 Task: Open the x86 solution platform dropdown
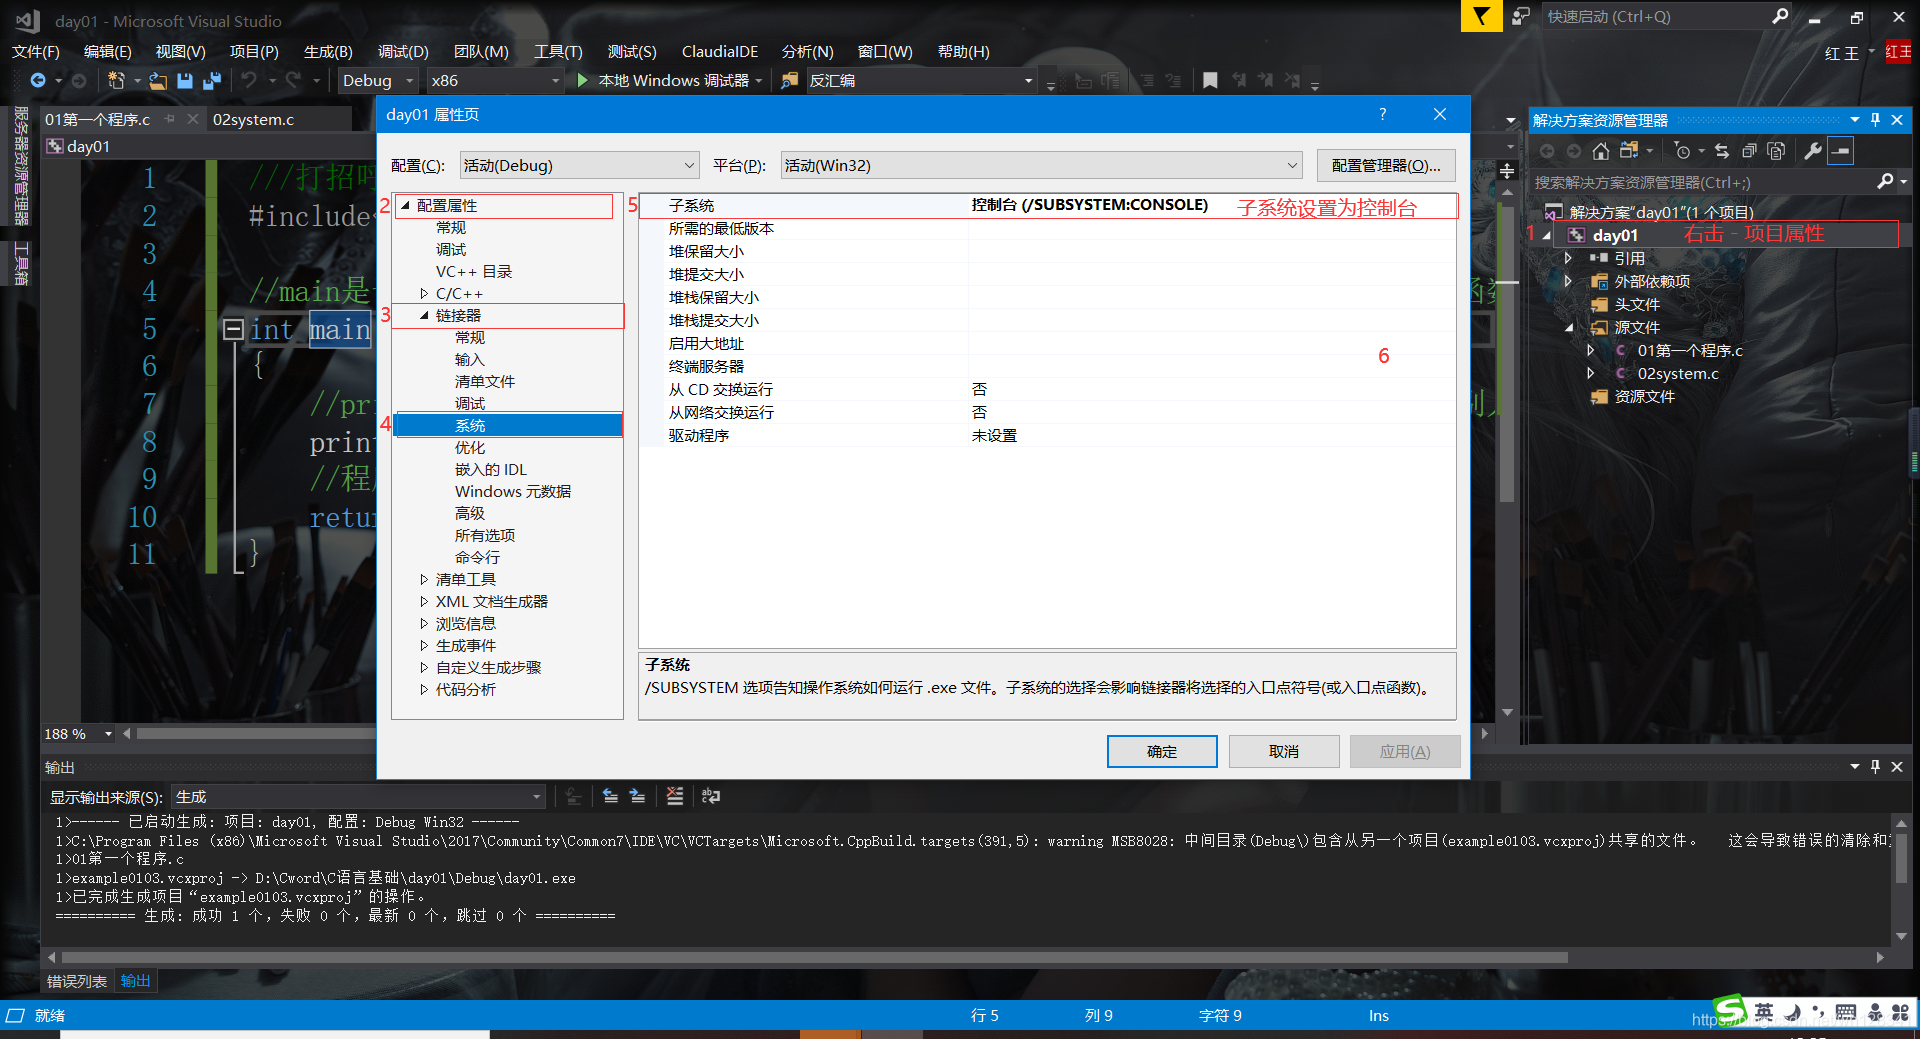(495, 81)
